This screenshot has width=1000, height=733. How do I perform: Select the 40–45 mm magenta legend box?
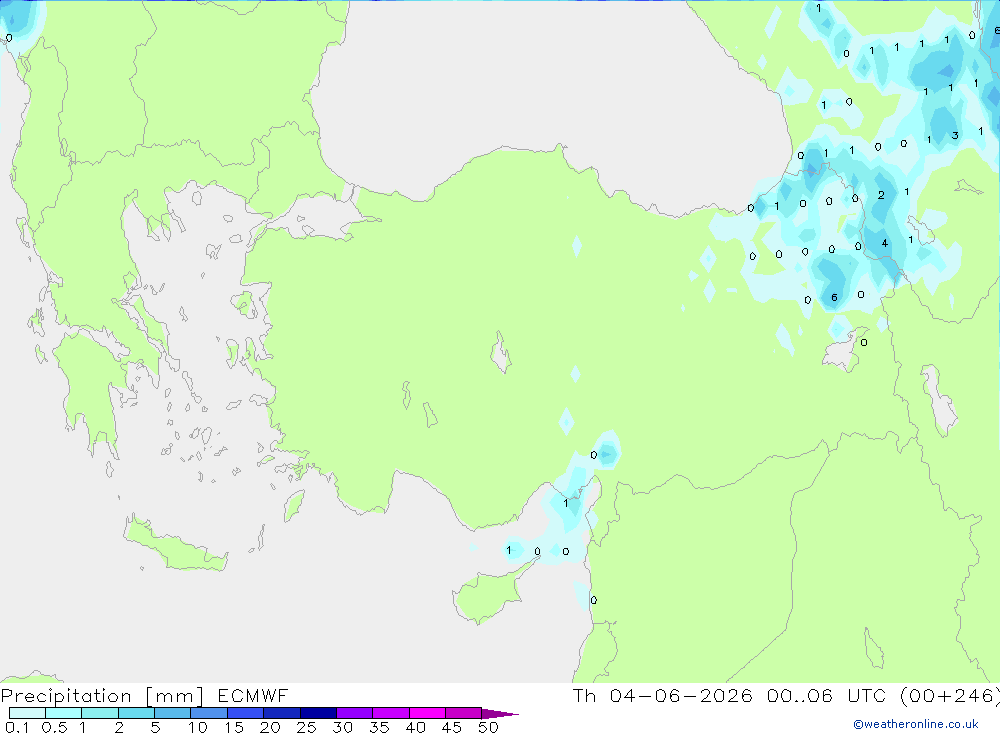tap(427, 713)
